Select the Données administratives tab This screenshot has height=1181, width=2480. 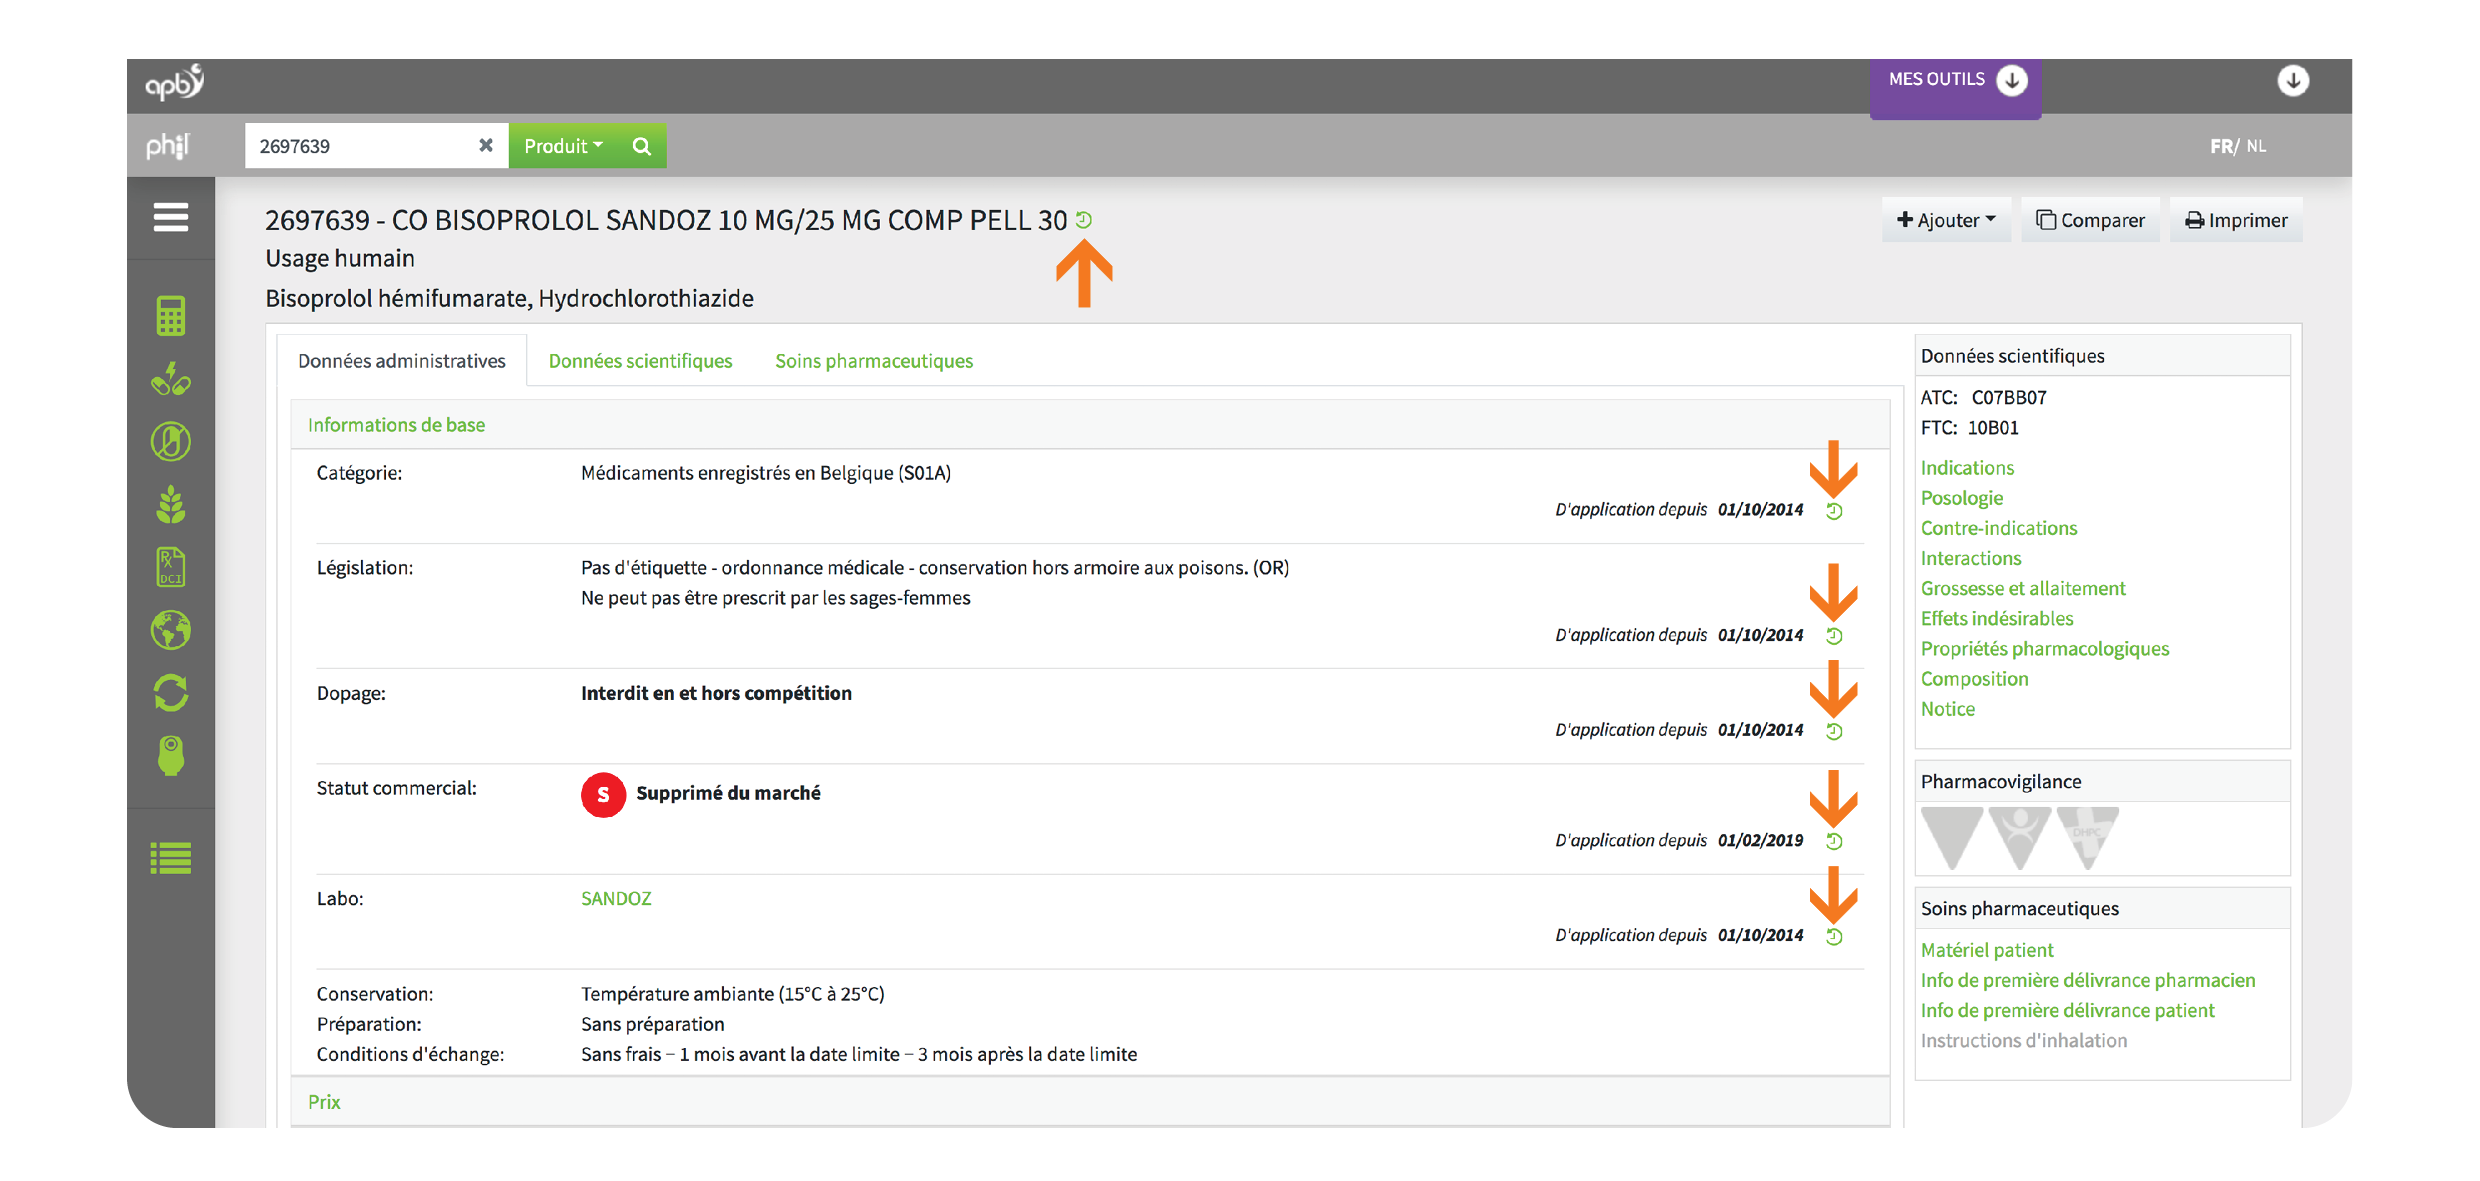tap(402, 361)
